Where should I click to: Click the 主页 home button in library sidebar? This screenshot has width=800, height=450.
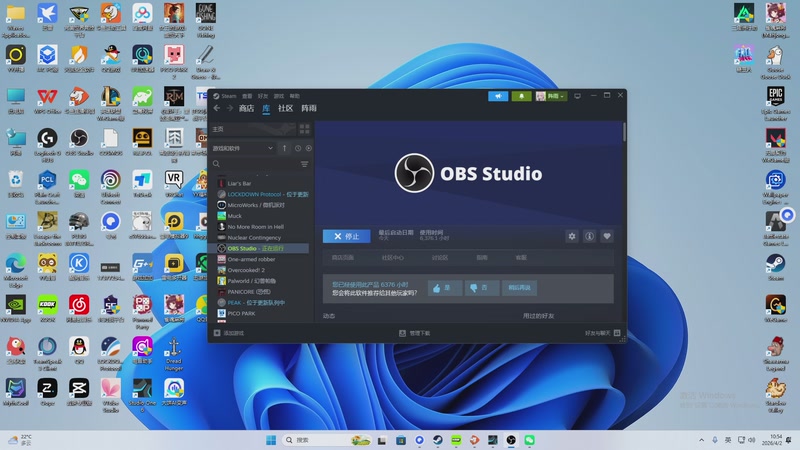(253, 129)
